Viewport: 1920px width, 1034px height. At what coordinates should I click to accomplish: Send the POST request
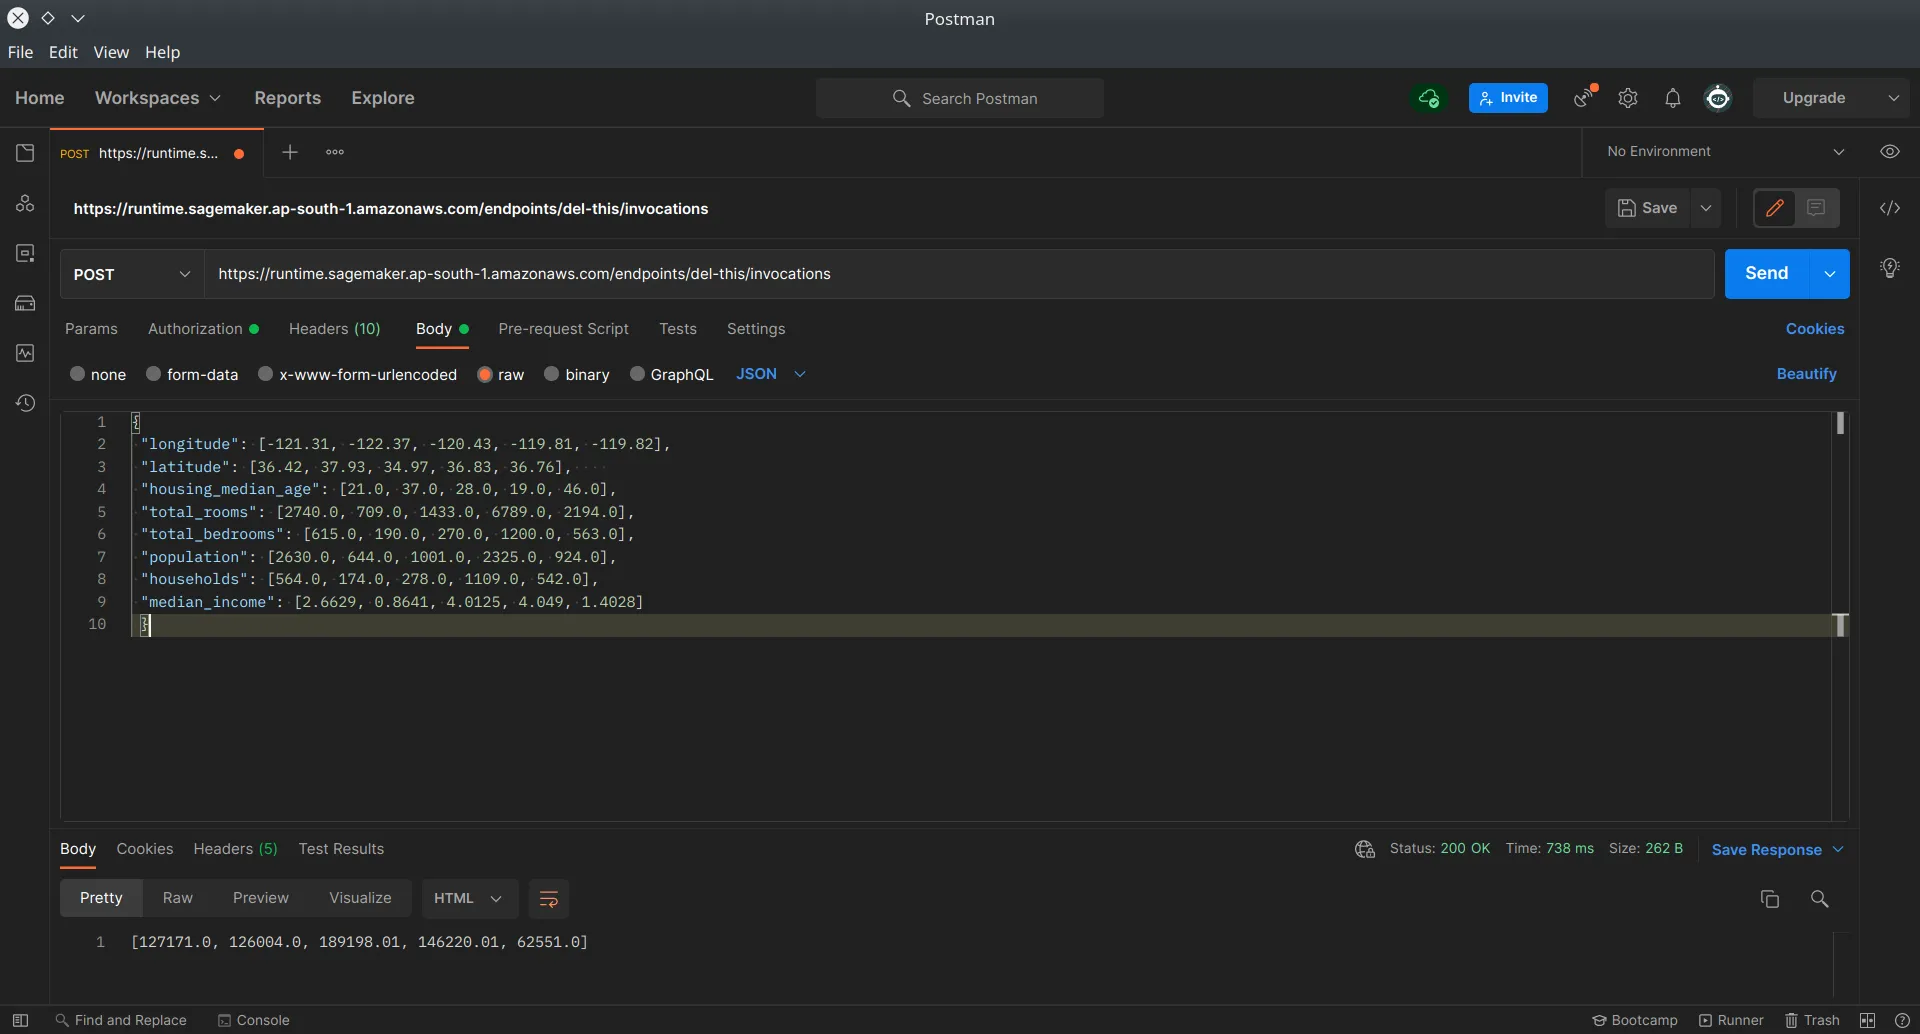1767,274
